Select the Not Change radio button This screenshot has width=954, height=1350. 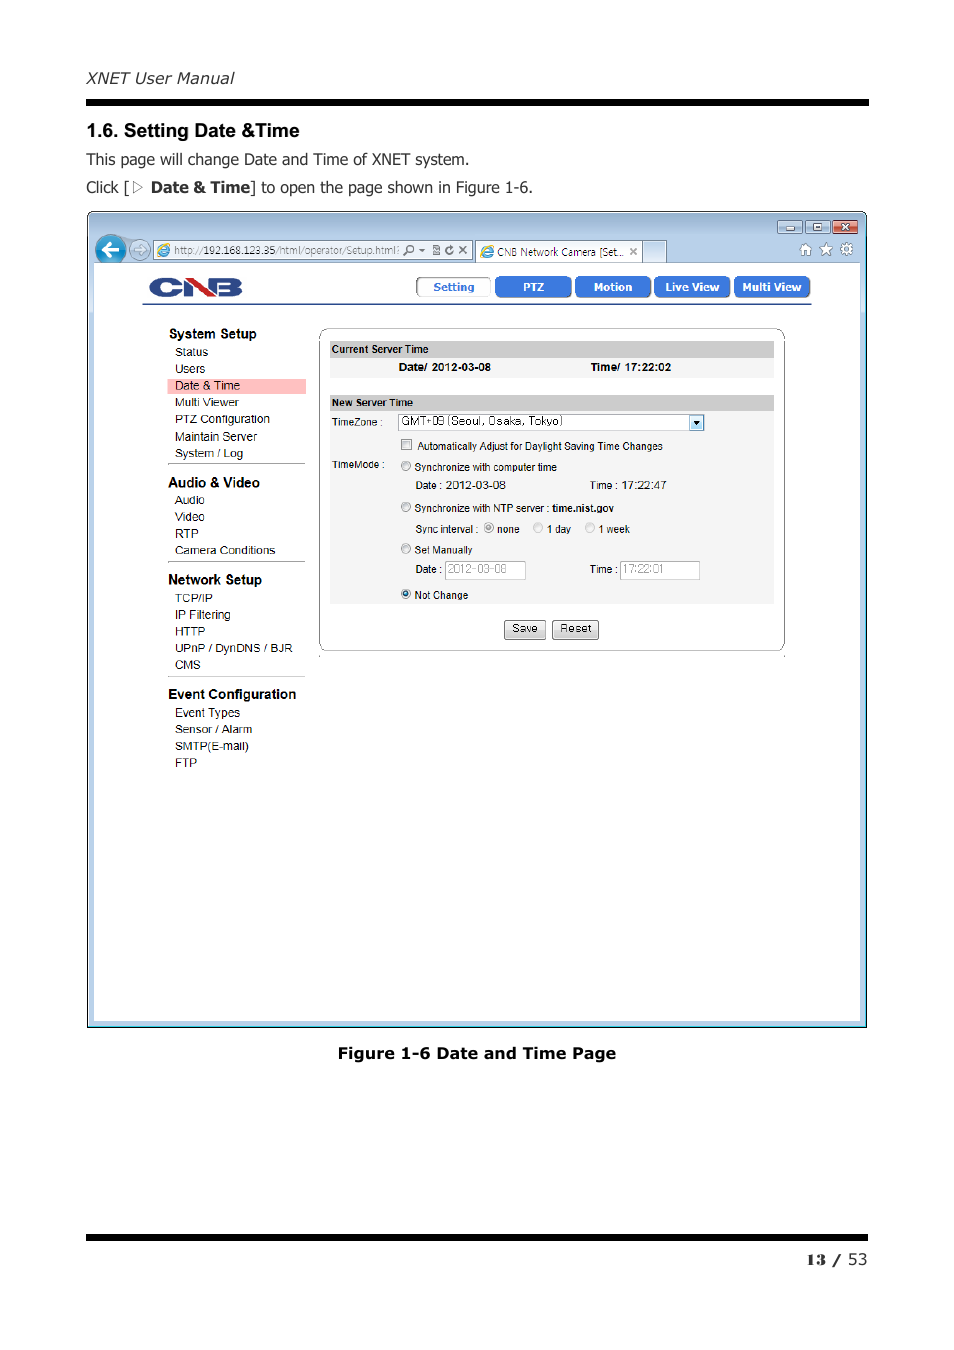(x=405, y=594)
